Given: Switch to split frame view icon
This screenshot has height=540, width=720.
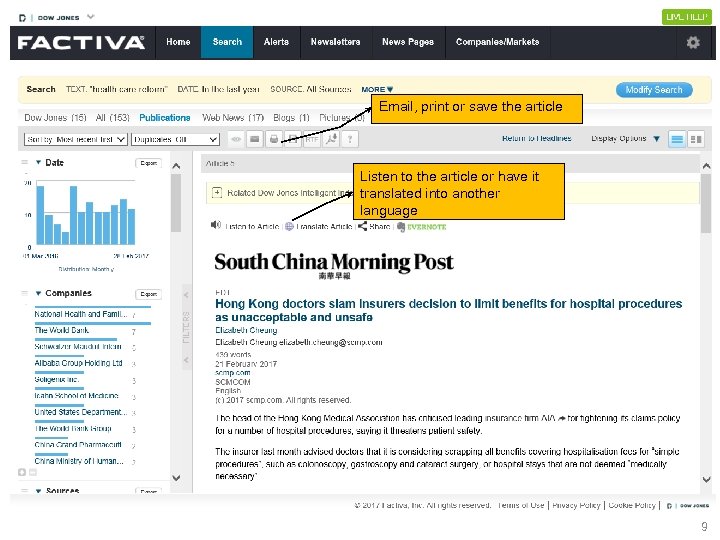Looking at the screenshot, I should pos(696,139).
